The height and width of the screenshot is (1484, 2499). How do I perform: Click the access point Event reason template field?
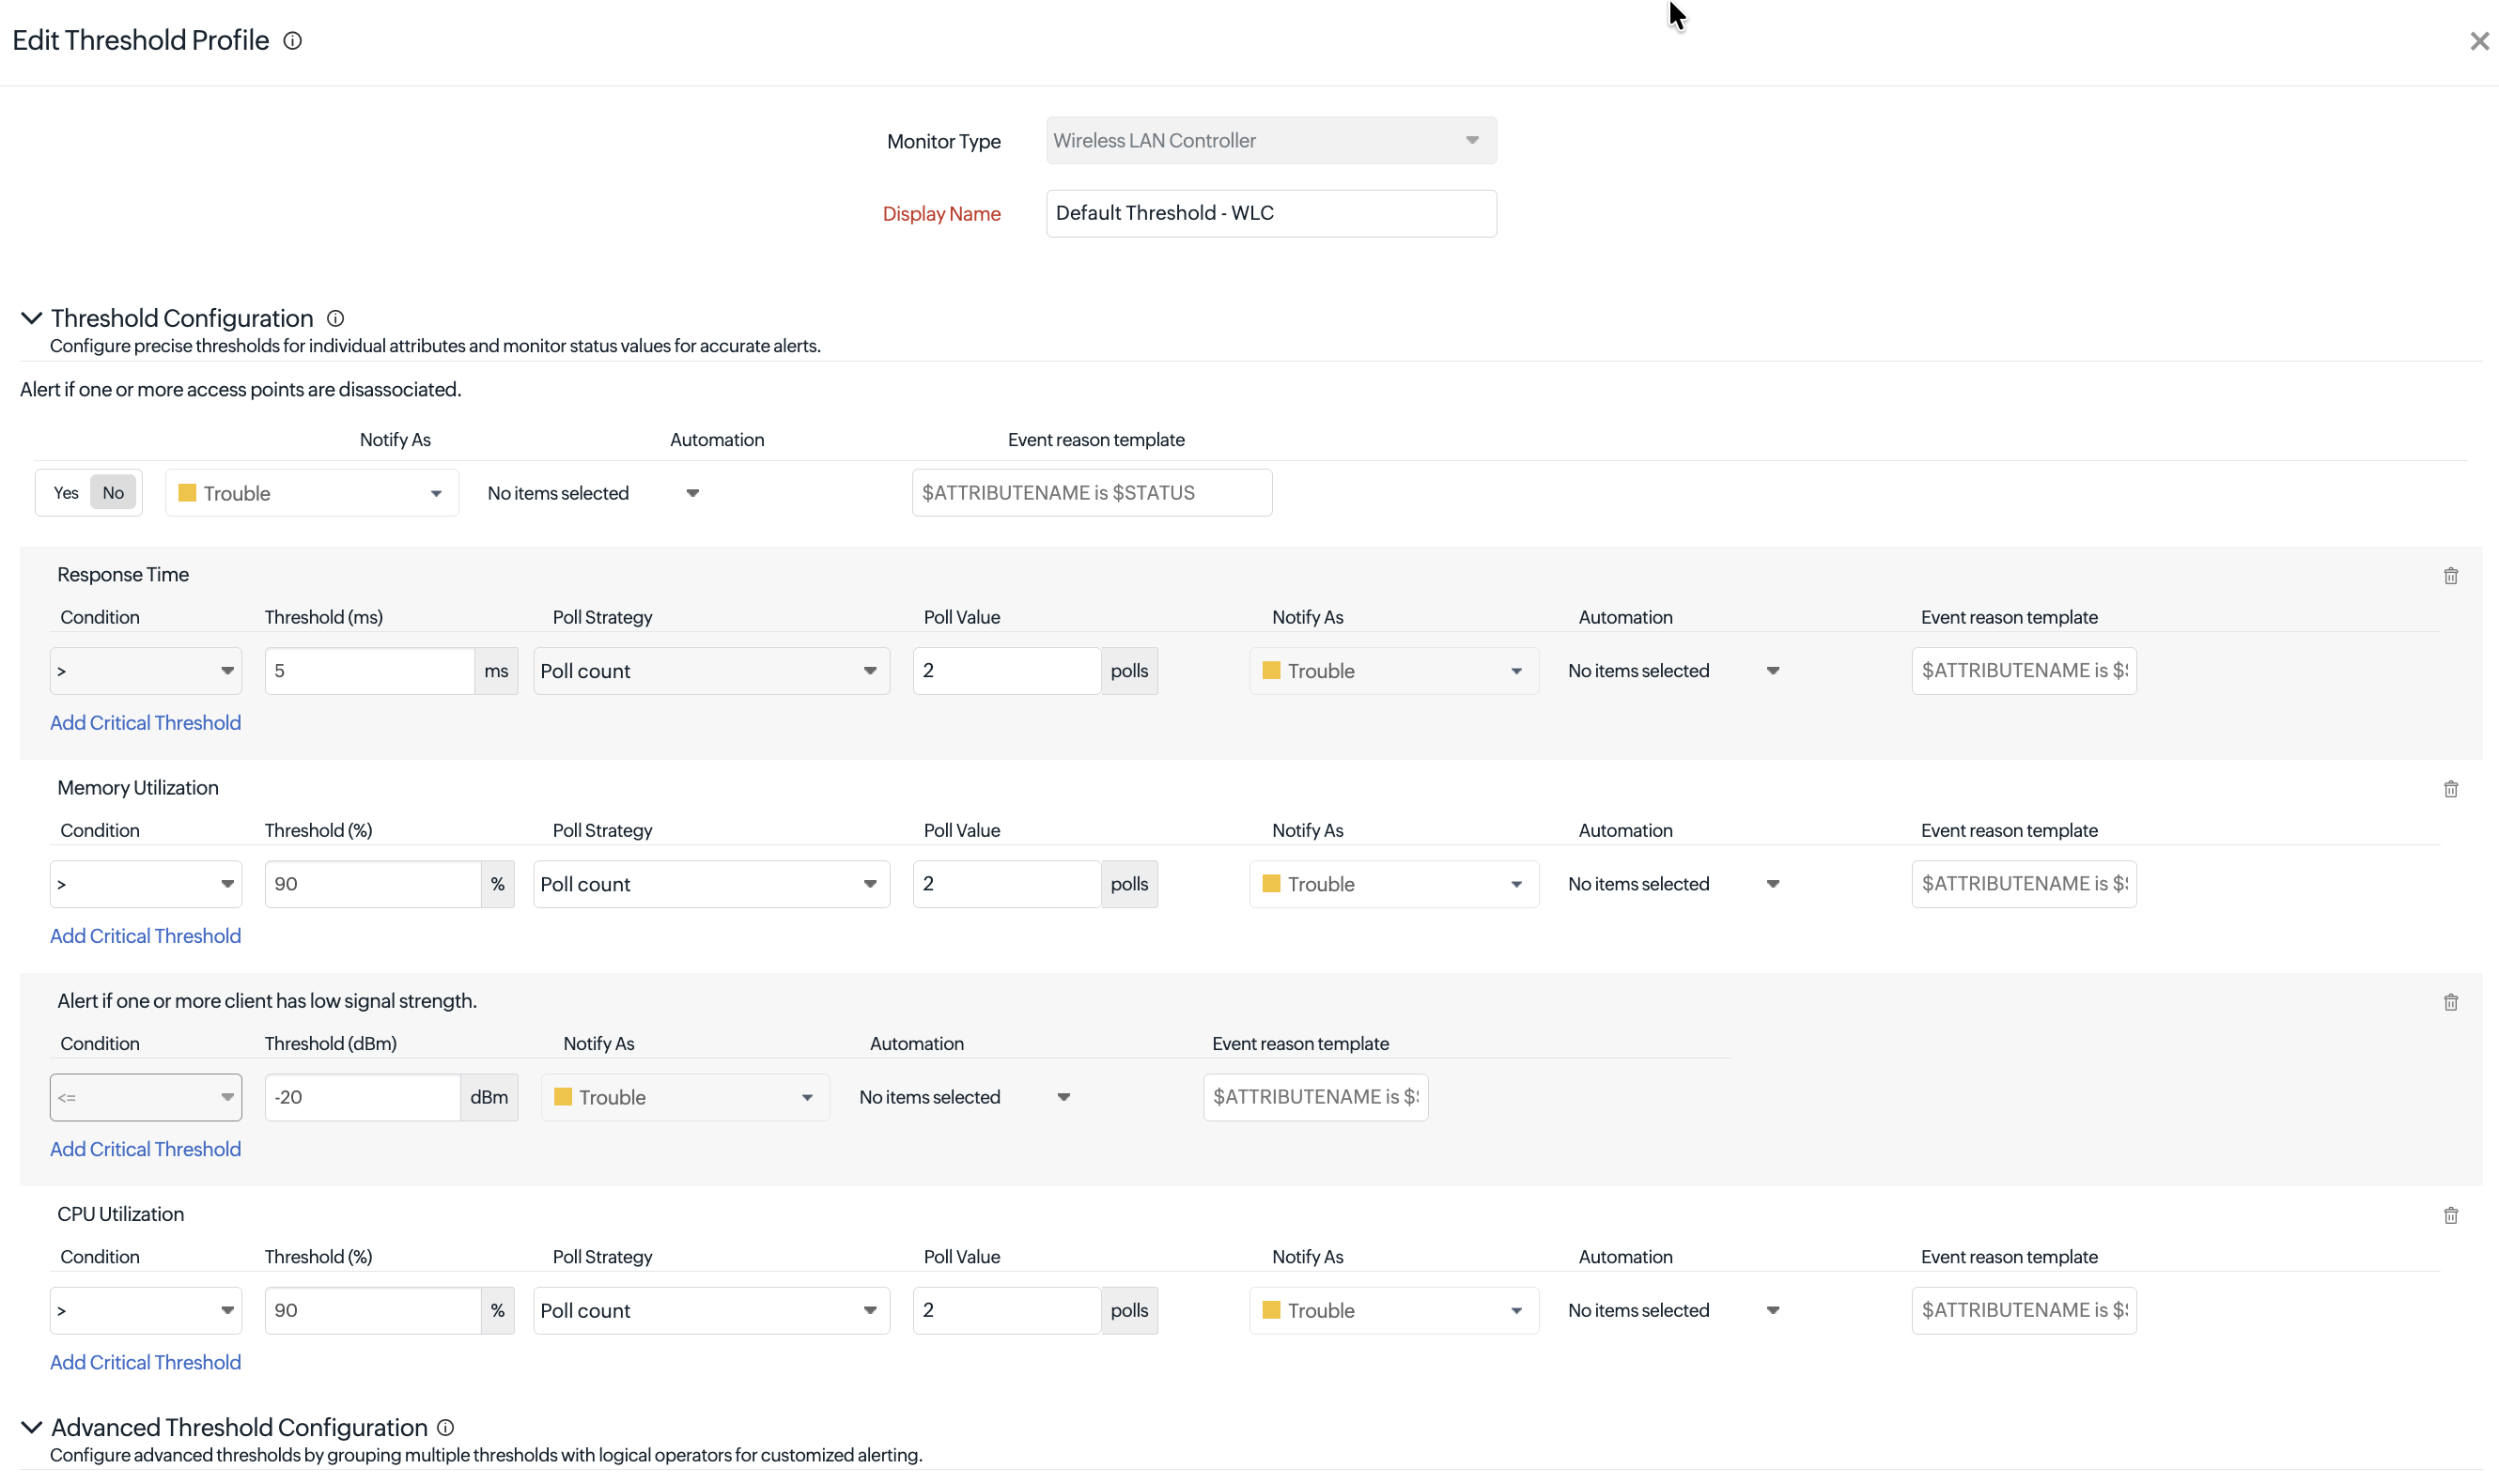pyautogui.click(x=1092, y=493)
